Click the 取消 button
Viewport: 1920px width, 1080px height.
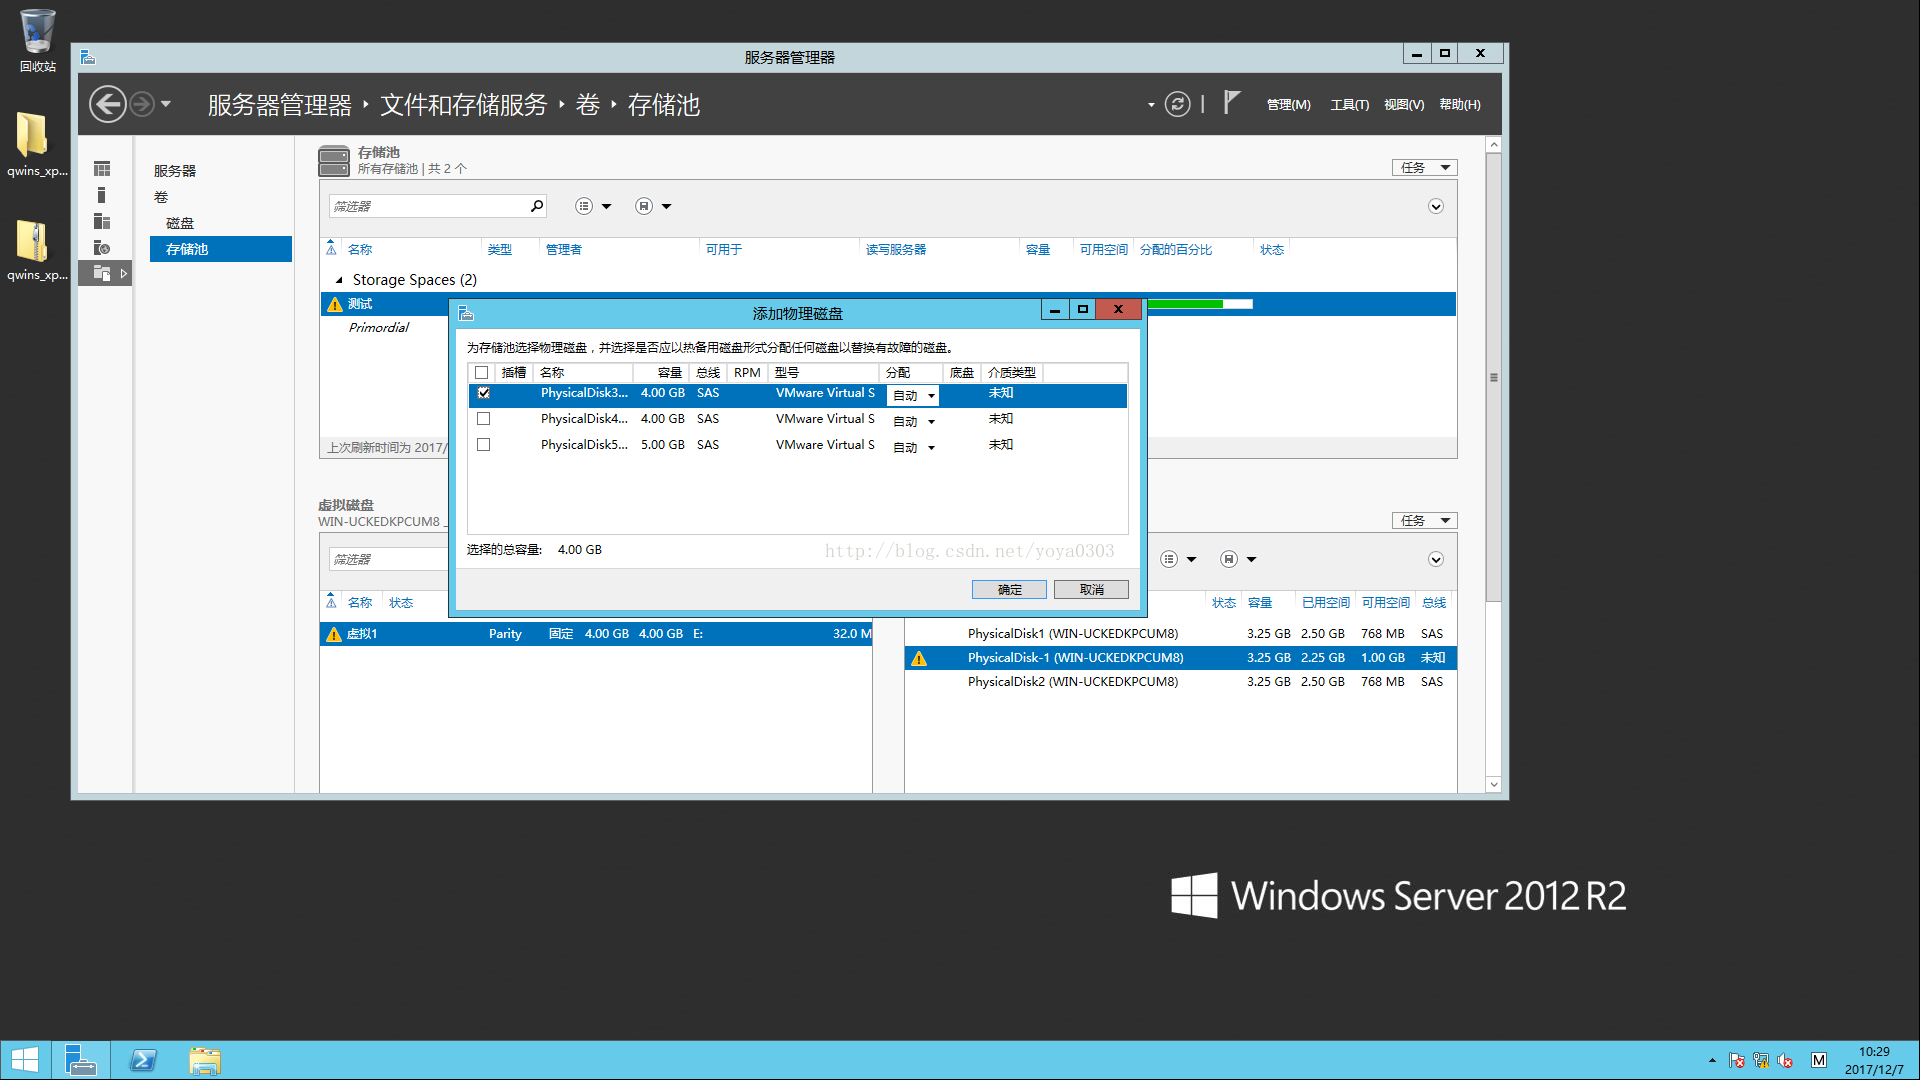point(1091,590)
